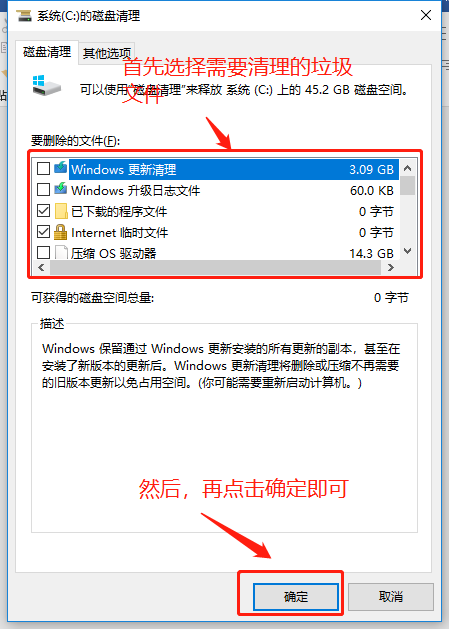This screenshot has width=449, height=629.
Task: Uncheck the 已下载的程序文件 checkbox
Action: tap(43, 211)
